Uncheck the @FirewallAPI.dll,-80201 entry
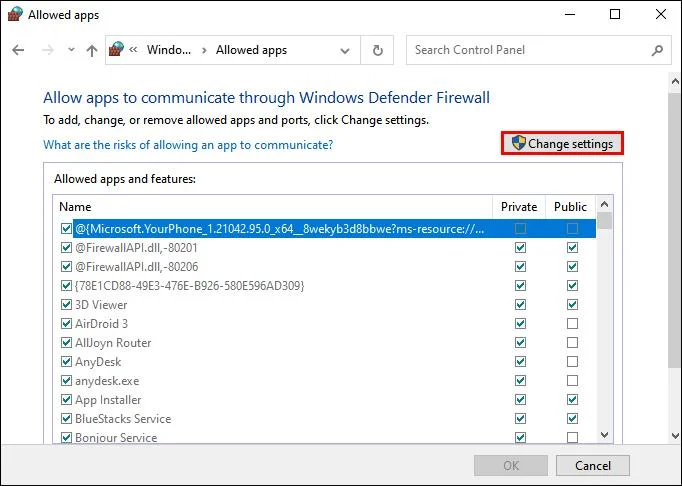Viewport: 682px width, 486px height. coord(66,248)
